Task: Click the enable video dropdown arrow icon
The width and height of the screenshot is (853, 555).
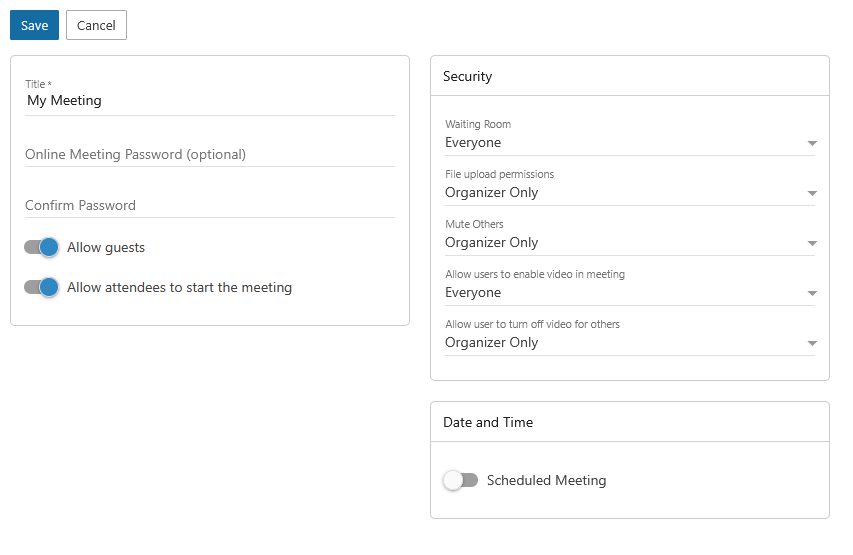Action: pyautogui.click(x=812, y=294)
